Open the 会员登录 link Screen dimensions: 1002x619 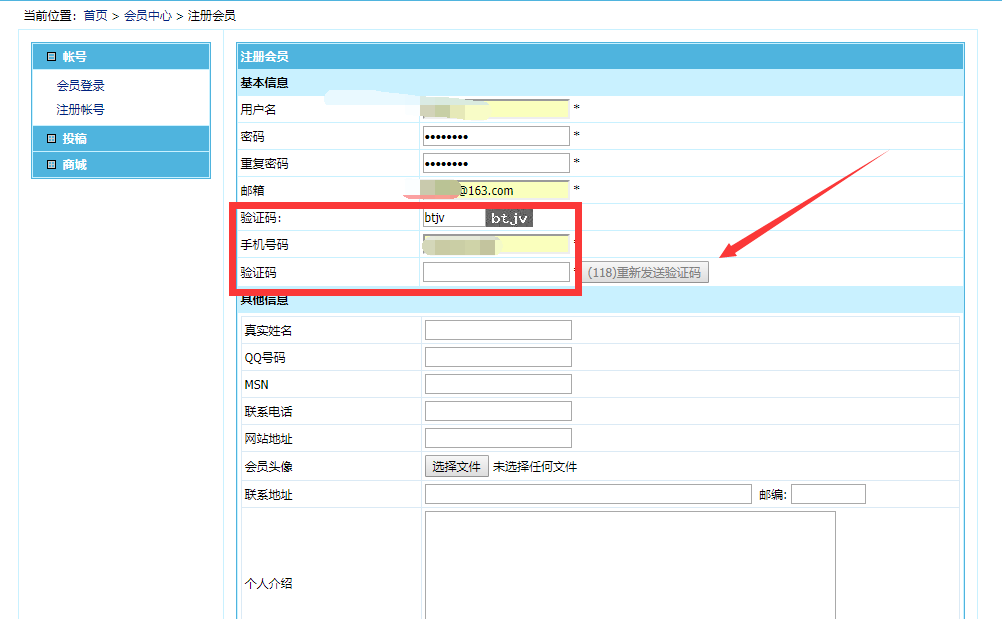[81, 86]
